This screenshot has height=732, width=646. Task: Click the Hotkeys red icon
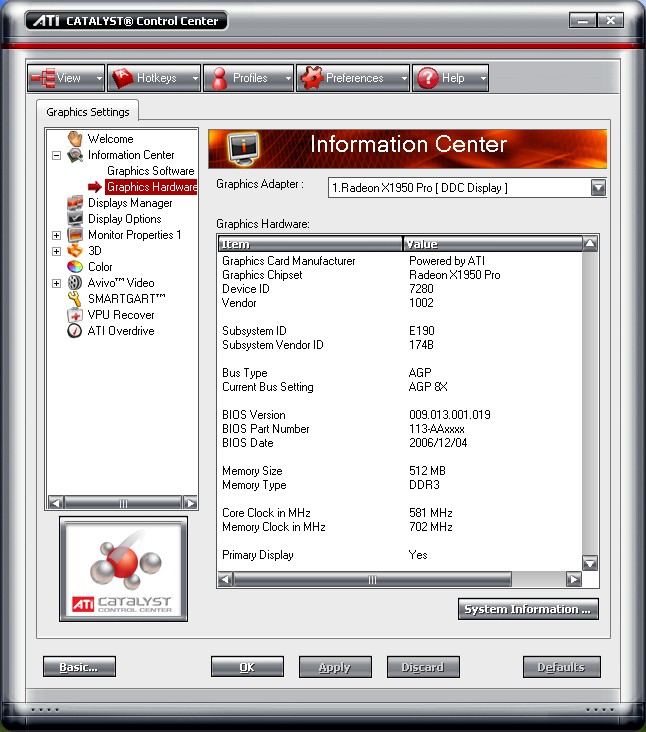(122, 78)
